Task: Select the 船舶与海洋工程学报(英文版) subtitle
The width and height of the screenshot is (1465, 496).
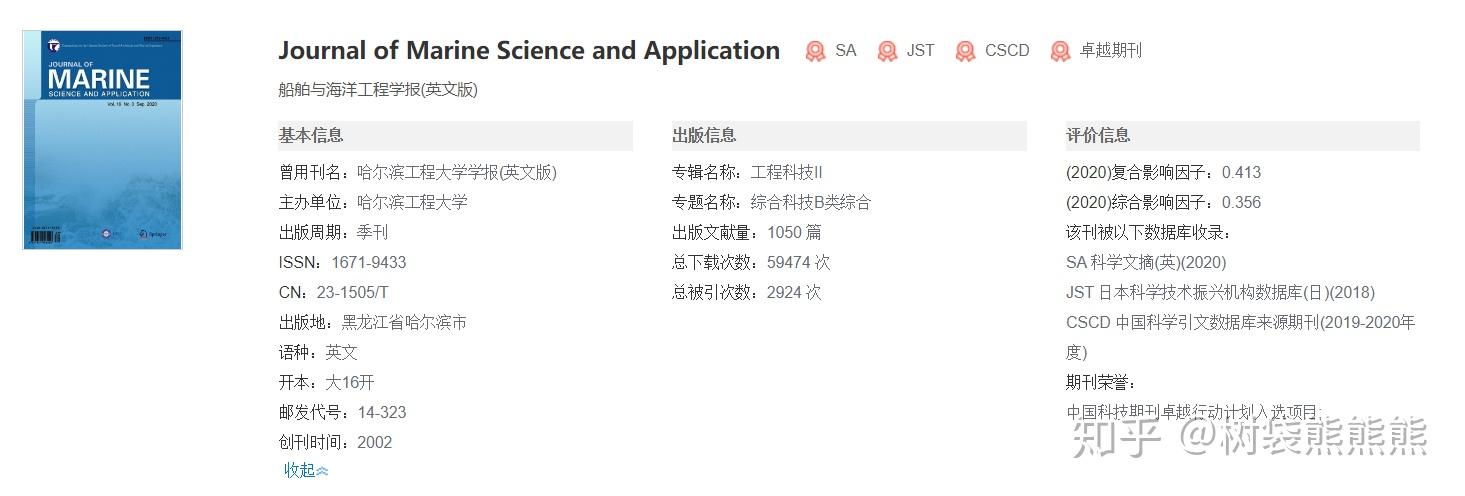Action: [378, 90]
